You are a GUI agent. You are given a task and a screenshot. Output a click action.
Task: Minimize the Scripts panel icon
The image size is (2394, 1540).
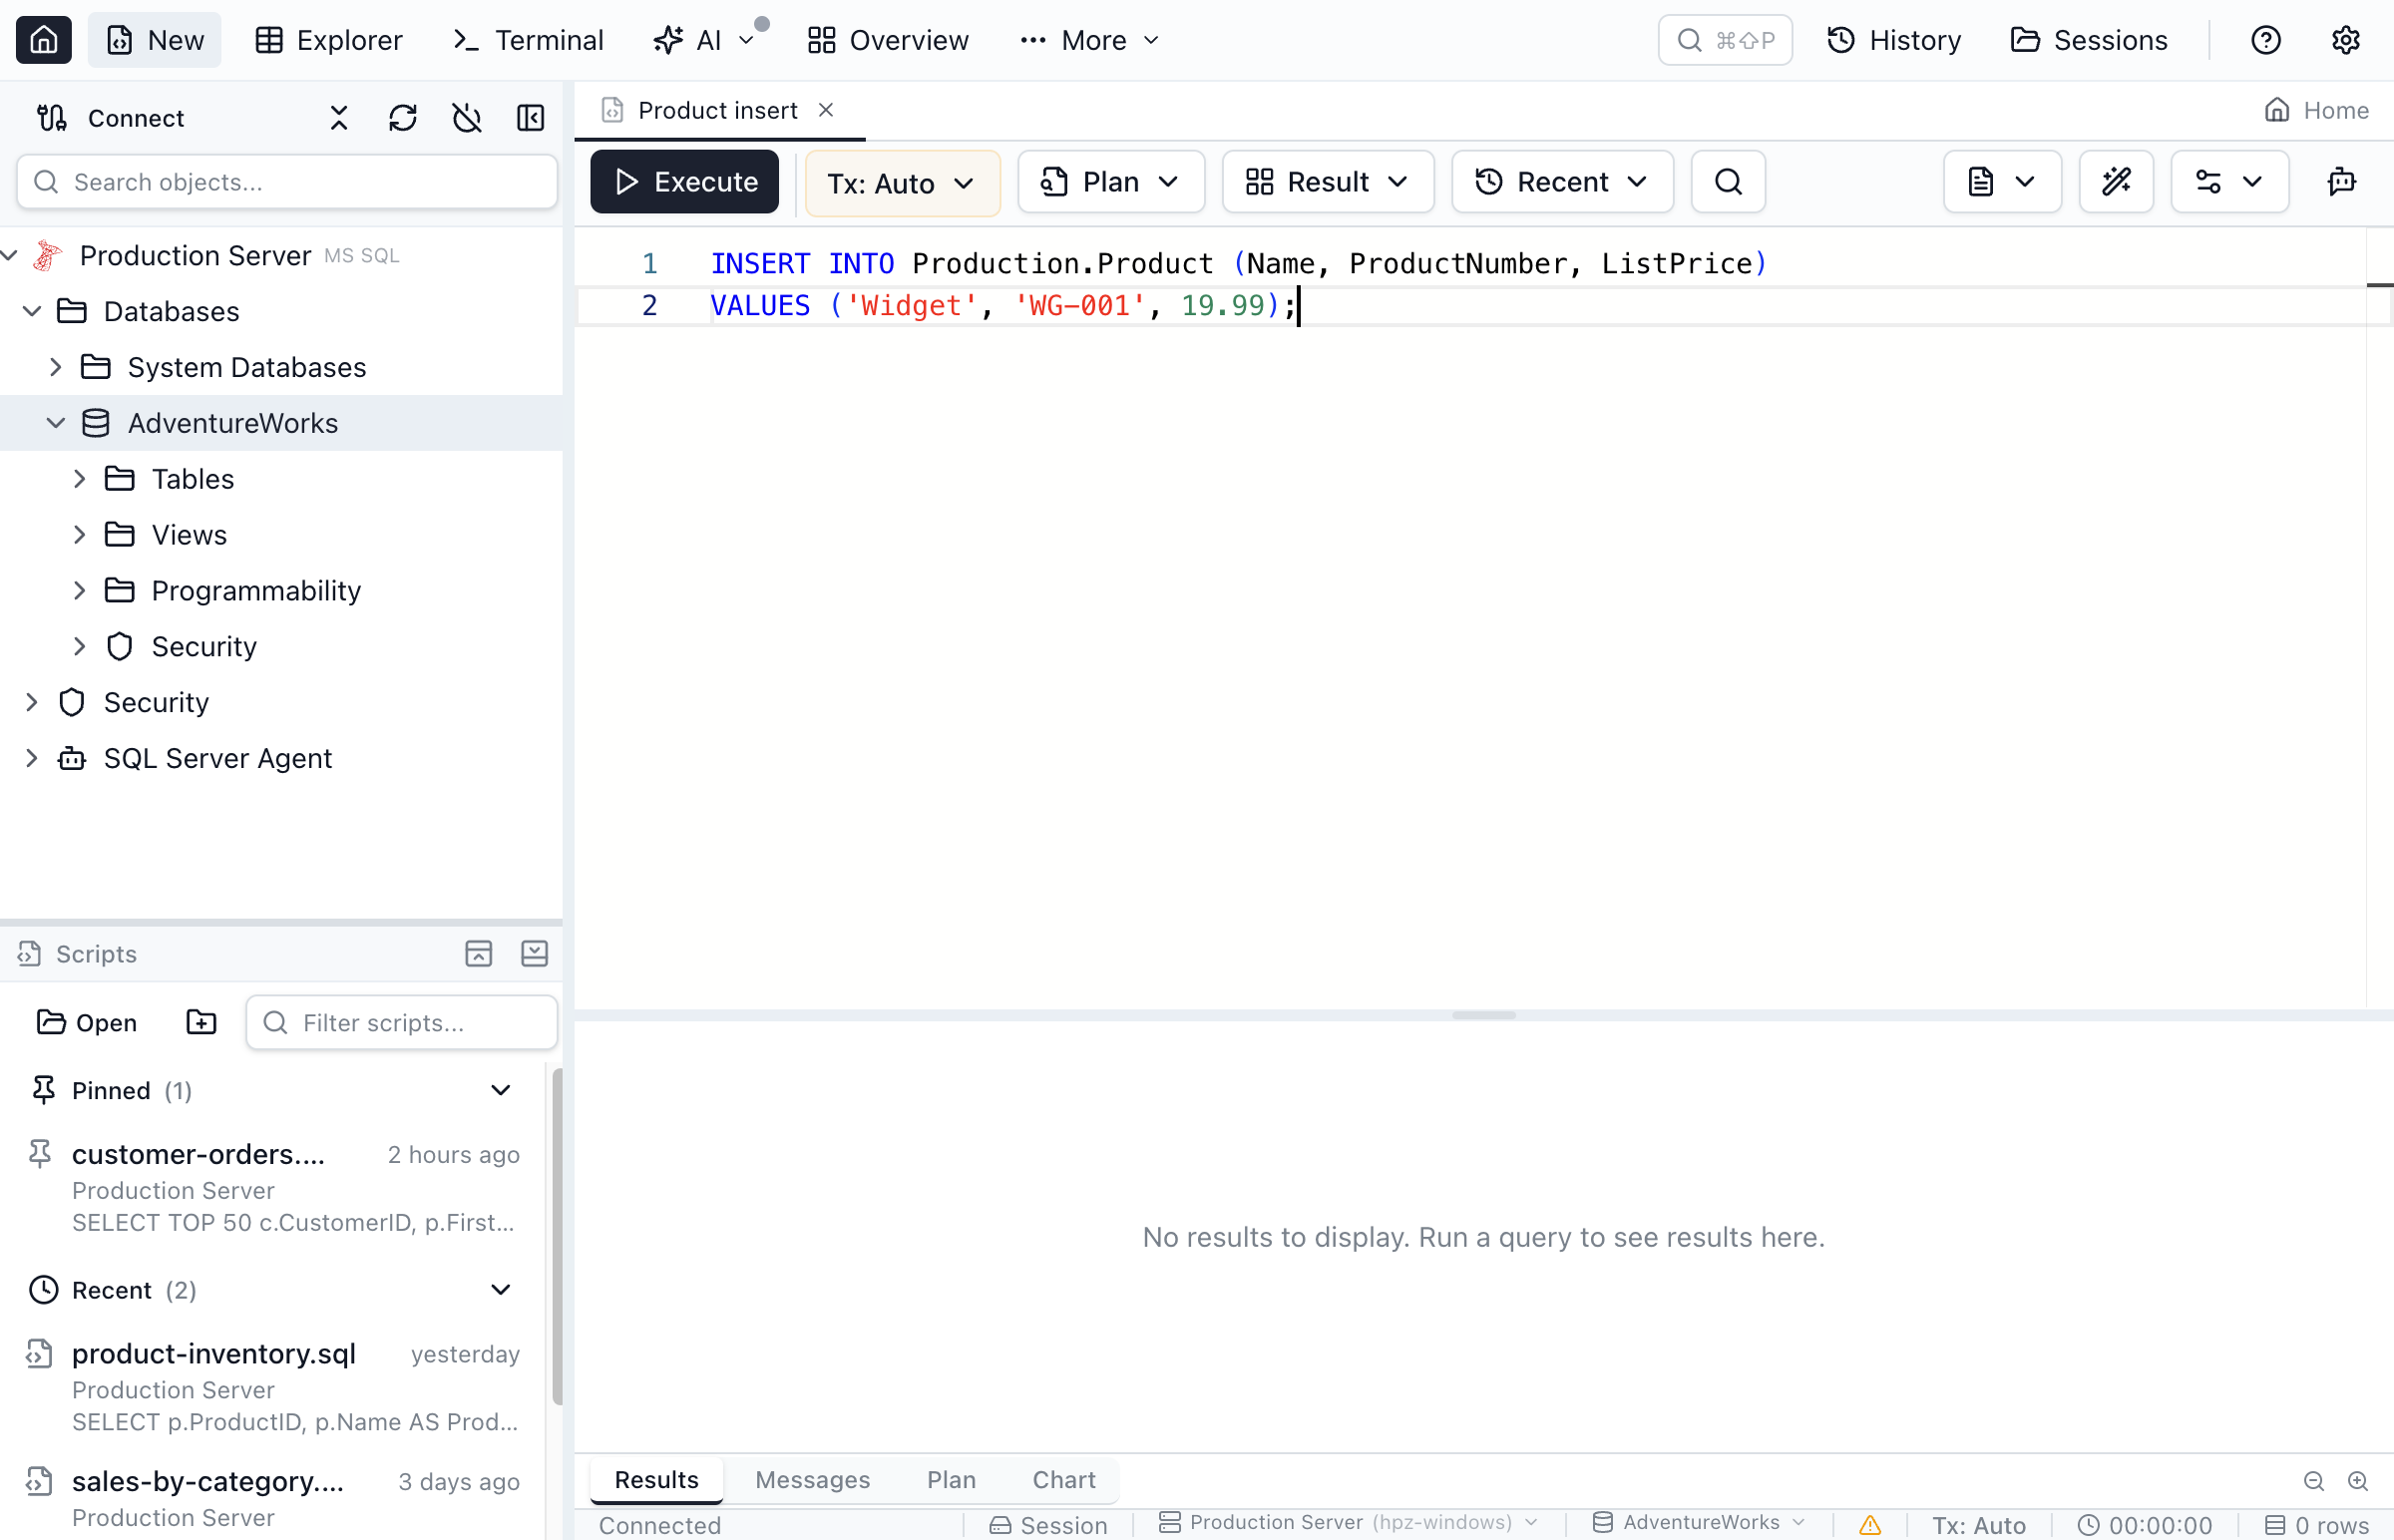(x=535, y=954)
